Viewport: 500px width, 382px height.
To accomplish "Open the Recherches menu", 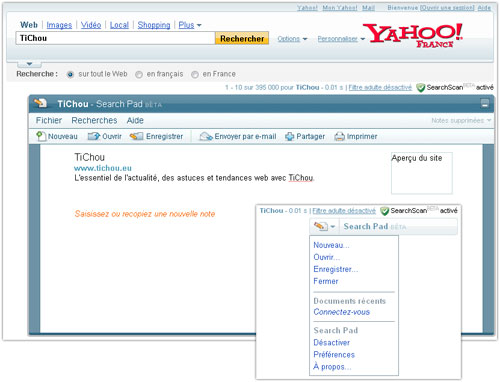I will coord(94,120).
